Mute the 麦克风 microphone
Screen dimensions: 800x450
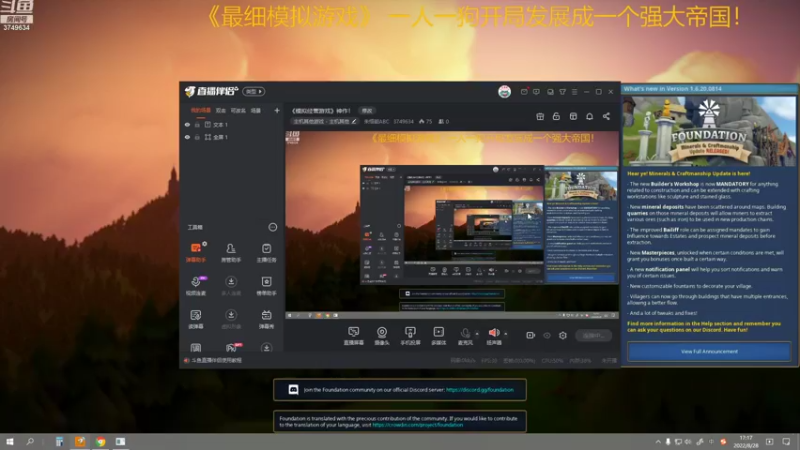(x=465, y=336)
